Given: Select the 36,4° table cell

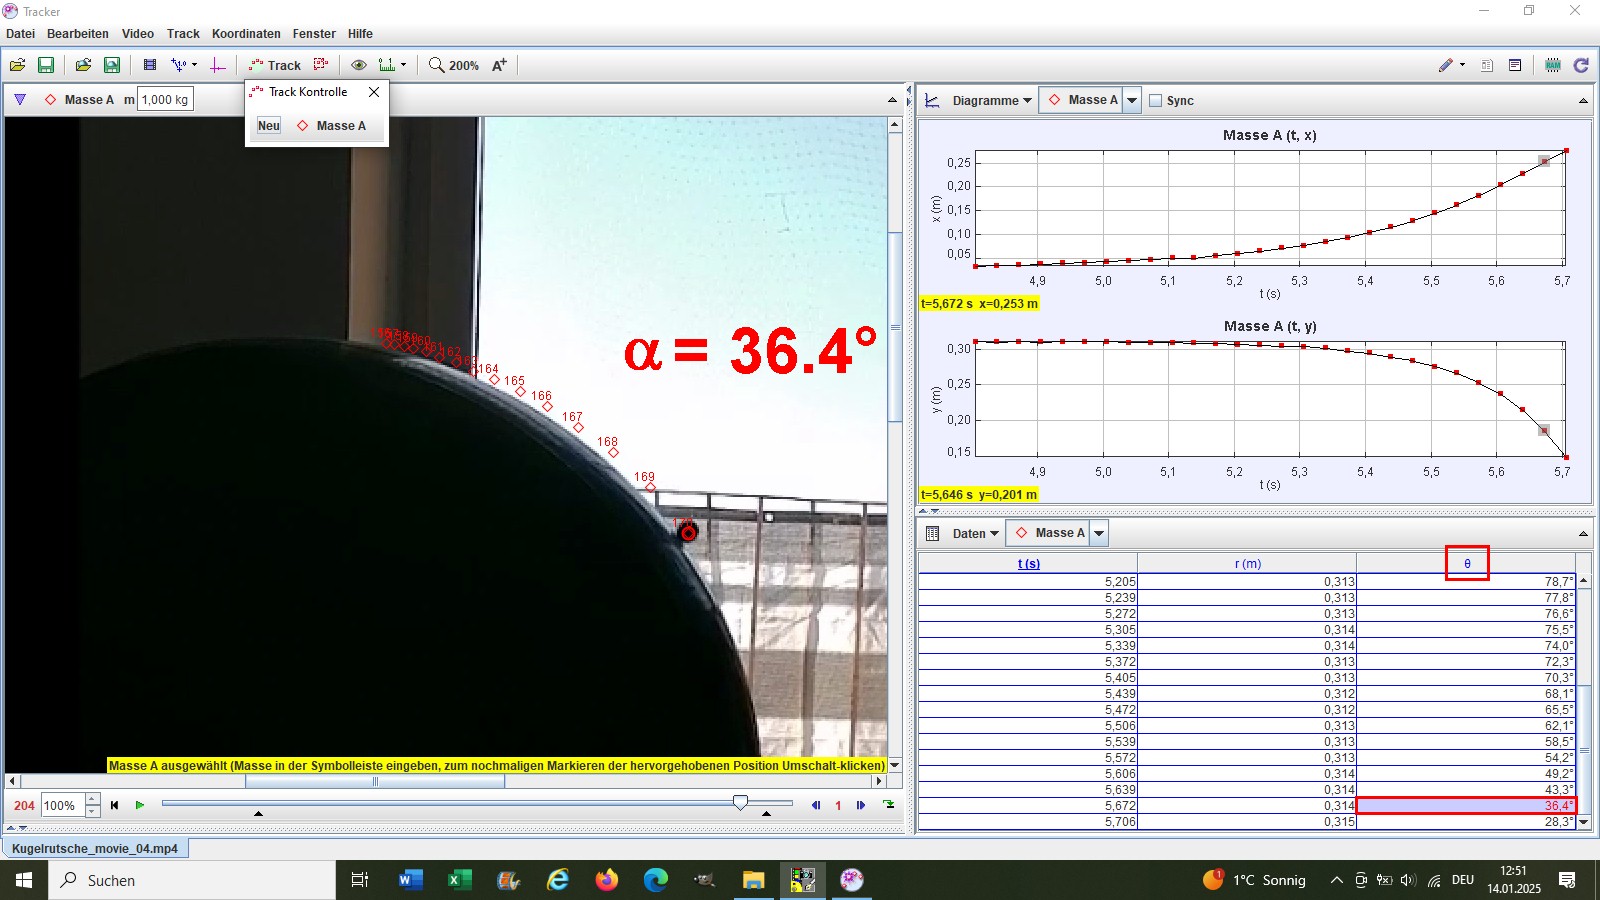Looking at the screenshot, I should pos(1466,805).
